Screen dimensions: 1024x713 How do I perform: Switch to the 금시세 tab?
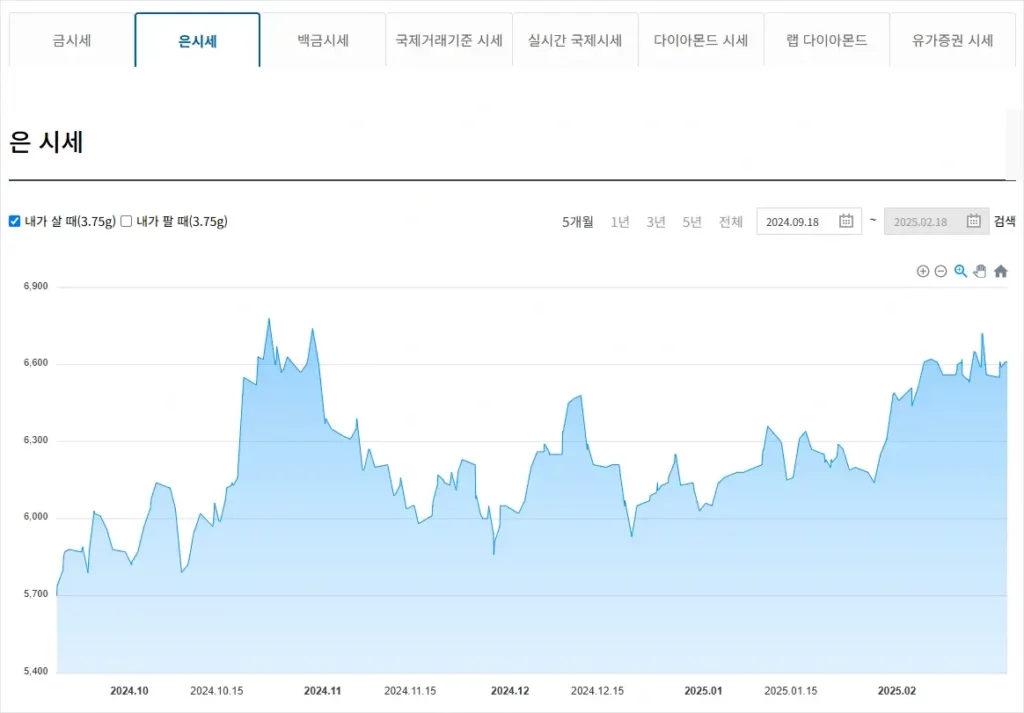[x=72, y=41]
